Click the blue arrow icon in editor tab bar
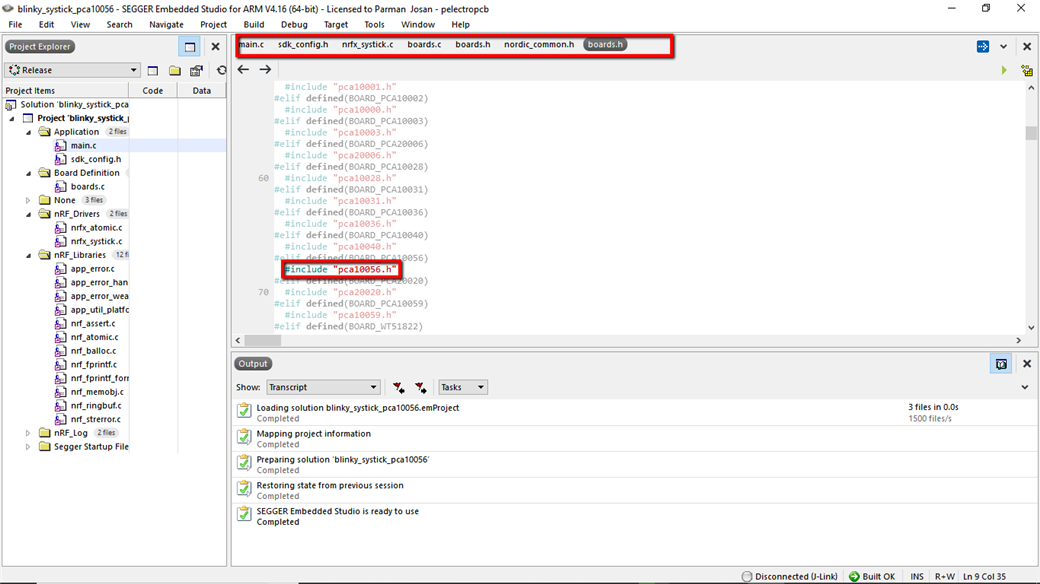Image resolution: width=1040 pixels, height=584 pixels. coord(982,46)
